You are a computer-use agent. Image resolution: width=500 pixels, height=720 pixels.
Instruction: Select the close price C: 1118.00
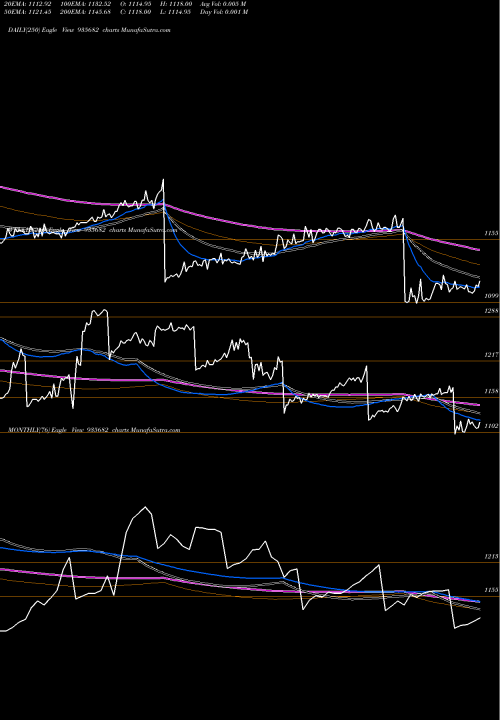[135, 12]
